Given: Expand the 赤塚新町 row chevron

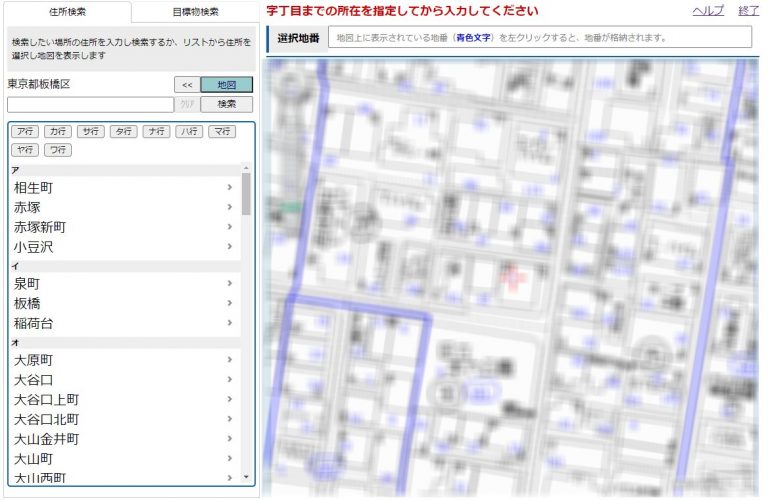Looking at the screenshot, I should click(230, 227).
